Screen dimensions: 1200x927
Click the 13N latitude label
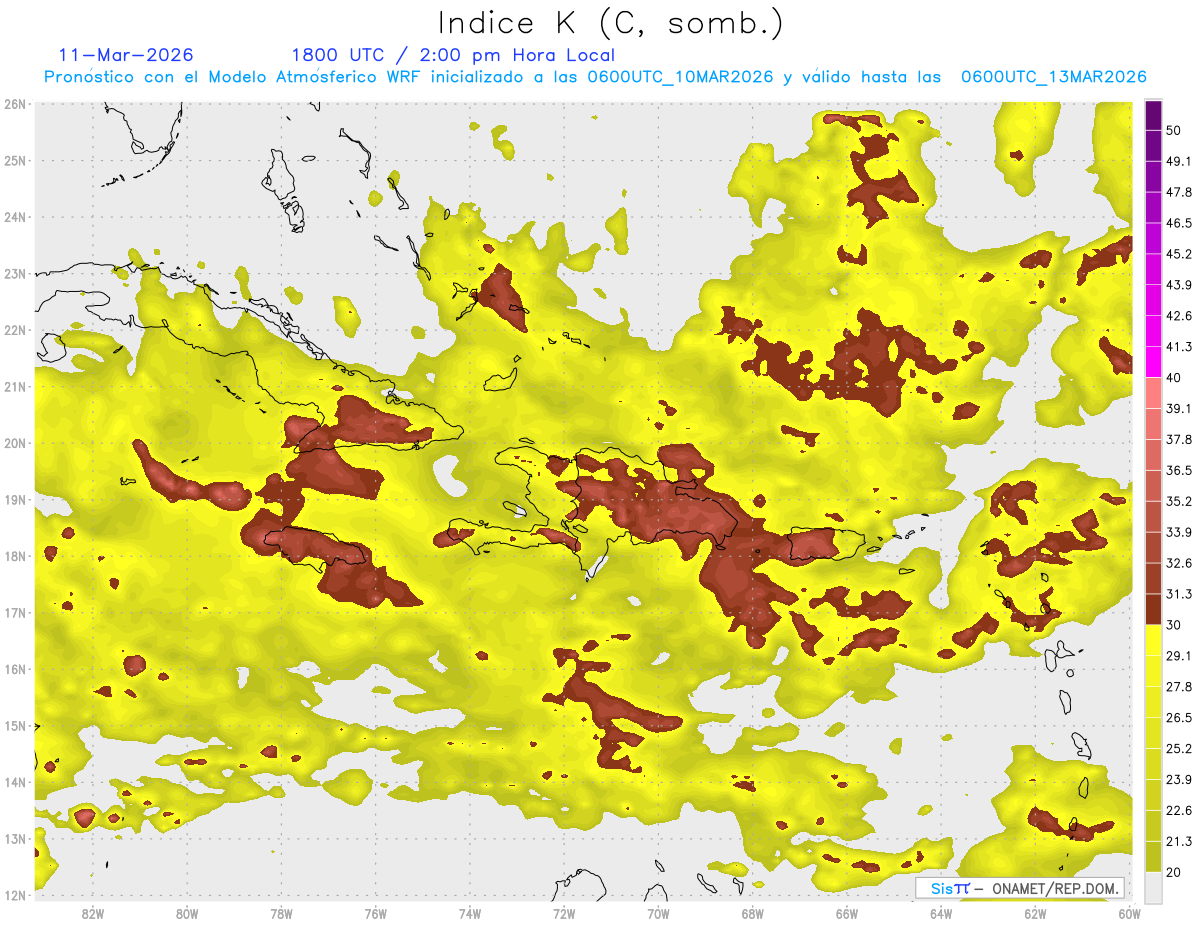[15, 838]
